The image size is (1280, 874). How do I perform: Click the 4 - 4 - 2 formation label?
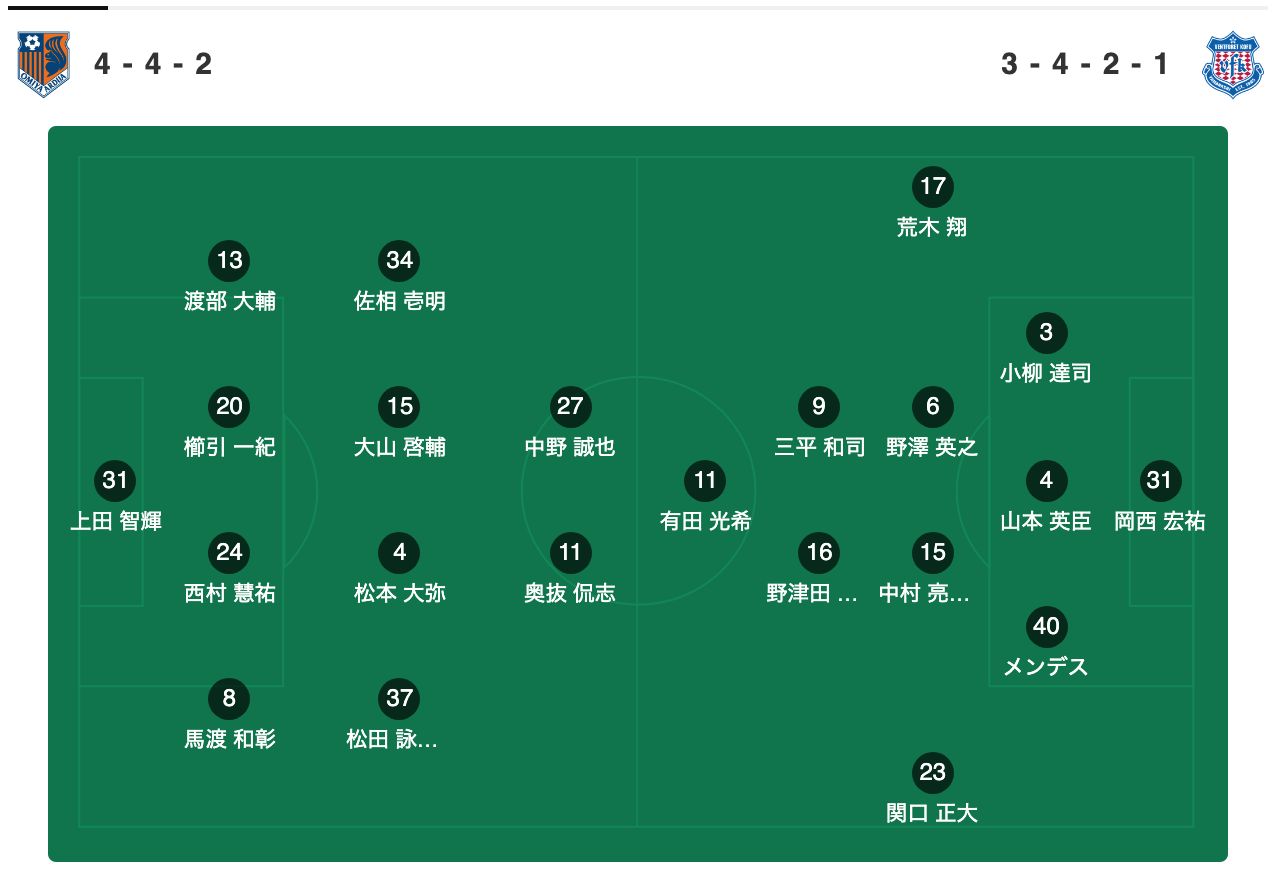(x=153, y=64)
